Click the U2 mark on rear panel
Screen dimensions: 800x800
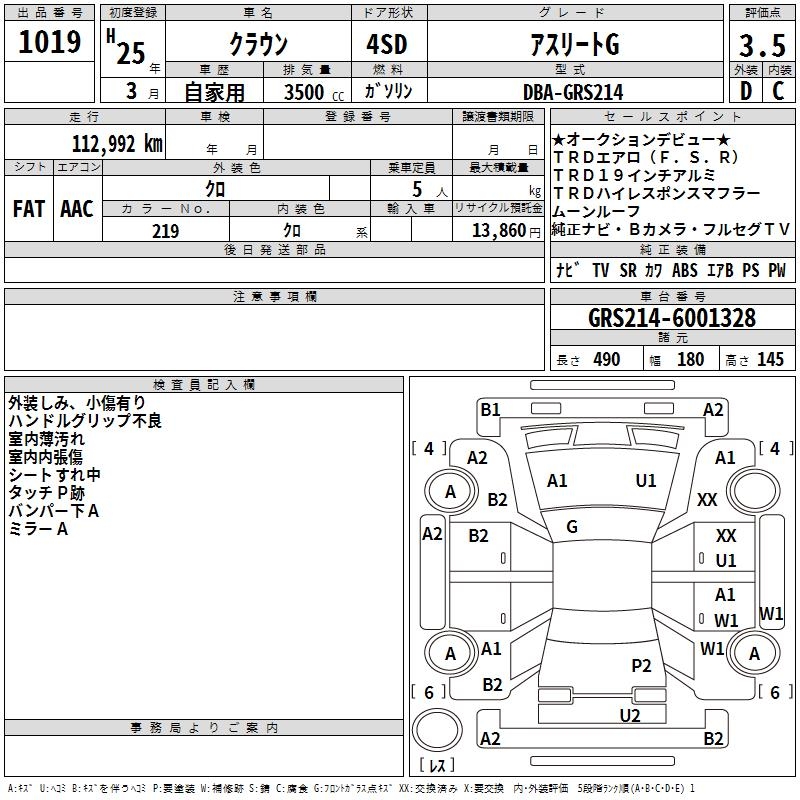[x=630, y=716]
